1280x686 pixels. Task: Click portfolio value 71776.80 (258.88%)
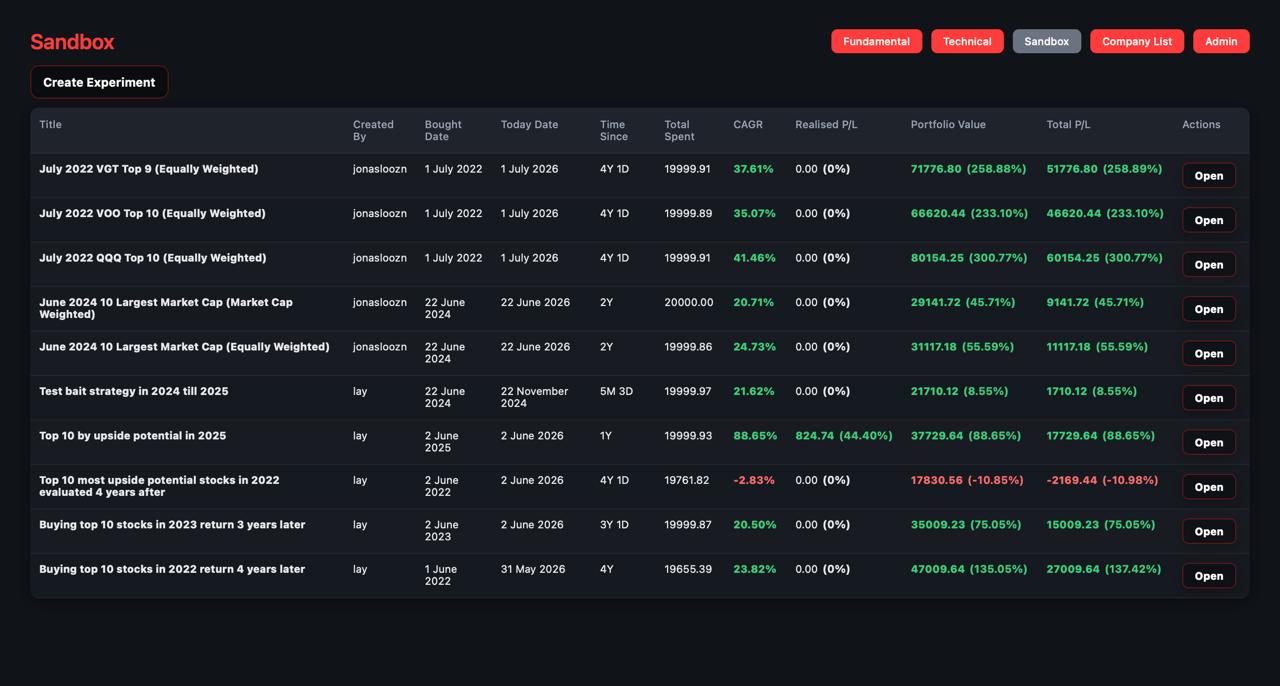pos(969,169)
